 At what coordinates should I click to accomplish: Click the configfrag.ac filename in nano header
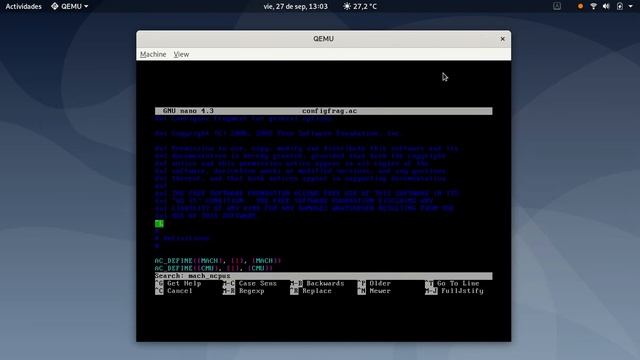329,111
